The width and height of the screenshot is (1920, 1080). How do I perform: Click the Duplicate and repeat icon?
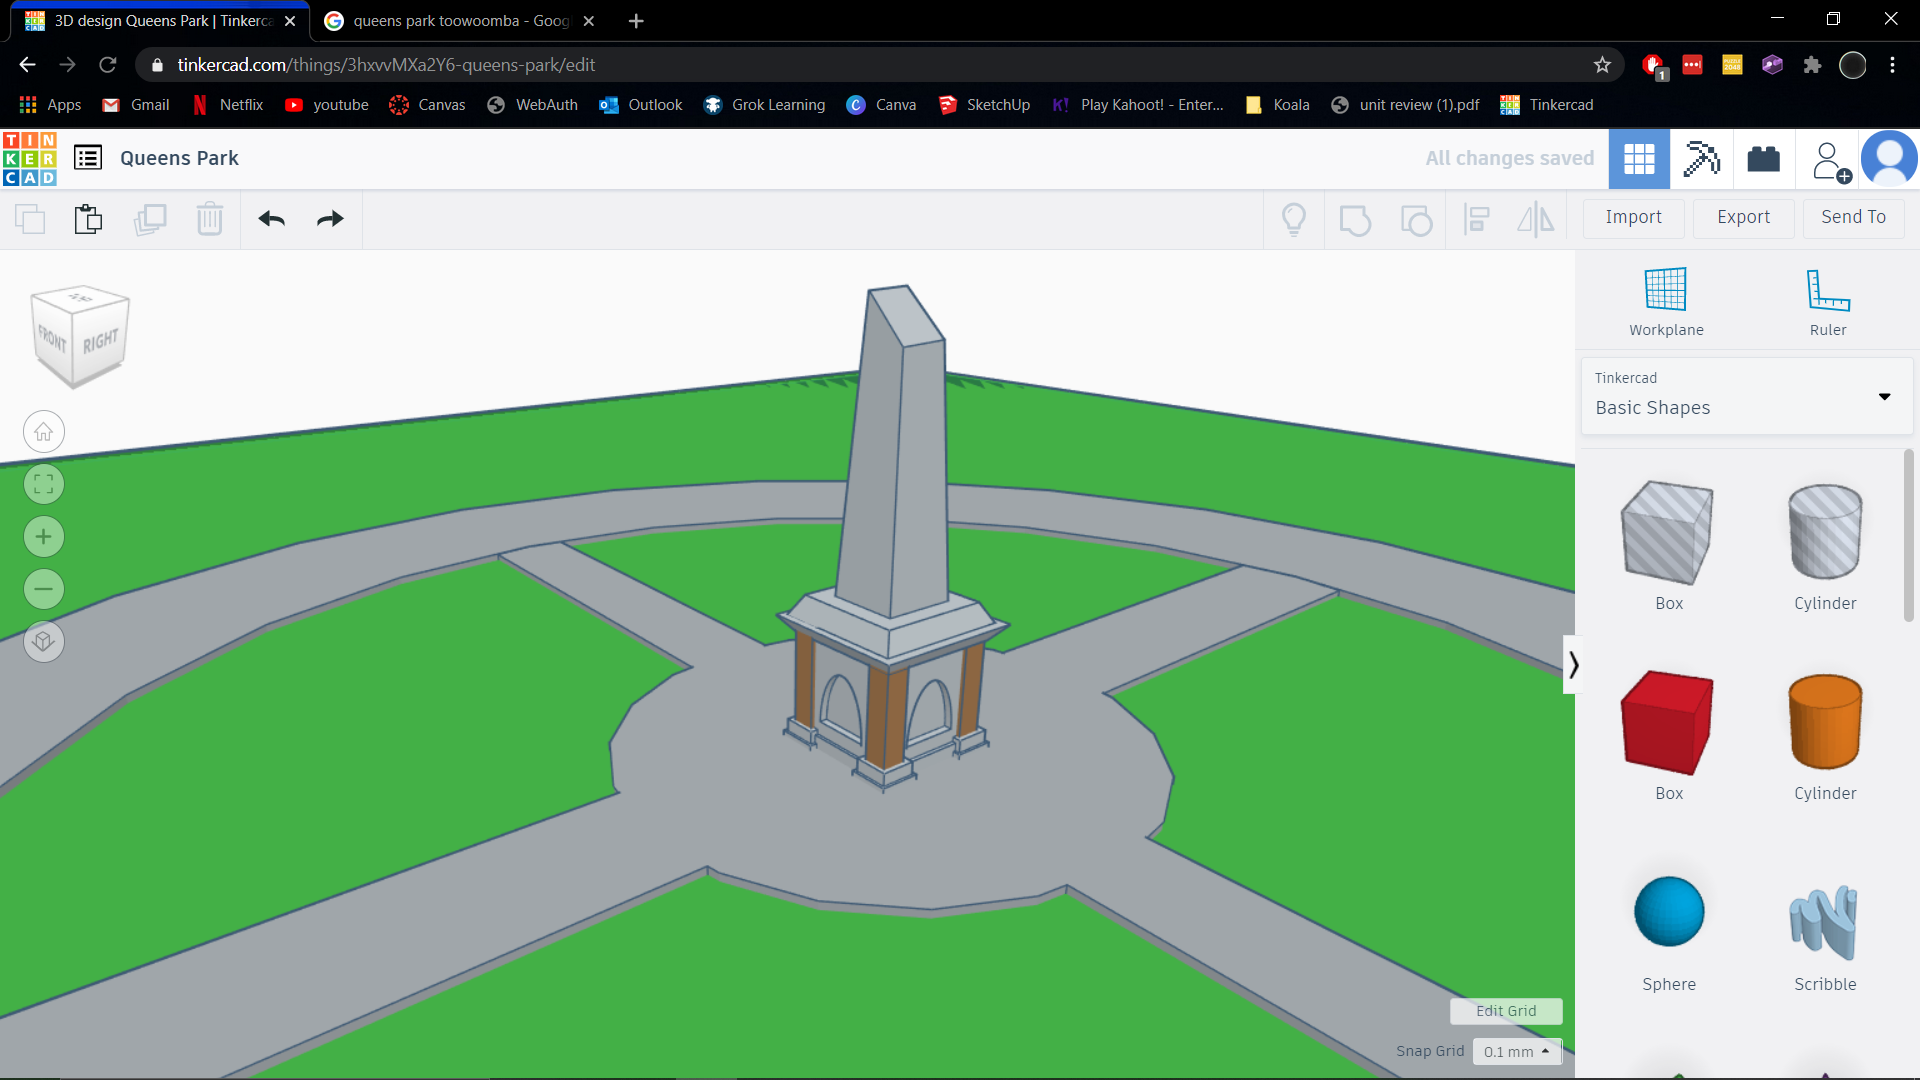click(x=150, y=218)
